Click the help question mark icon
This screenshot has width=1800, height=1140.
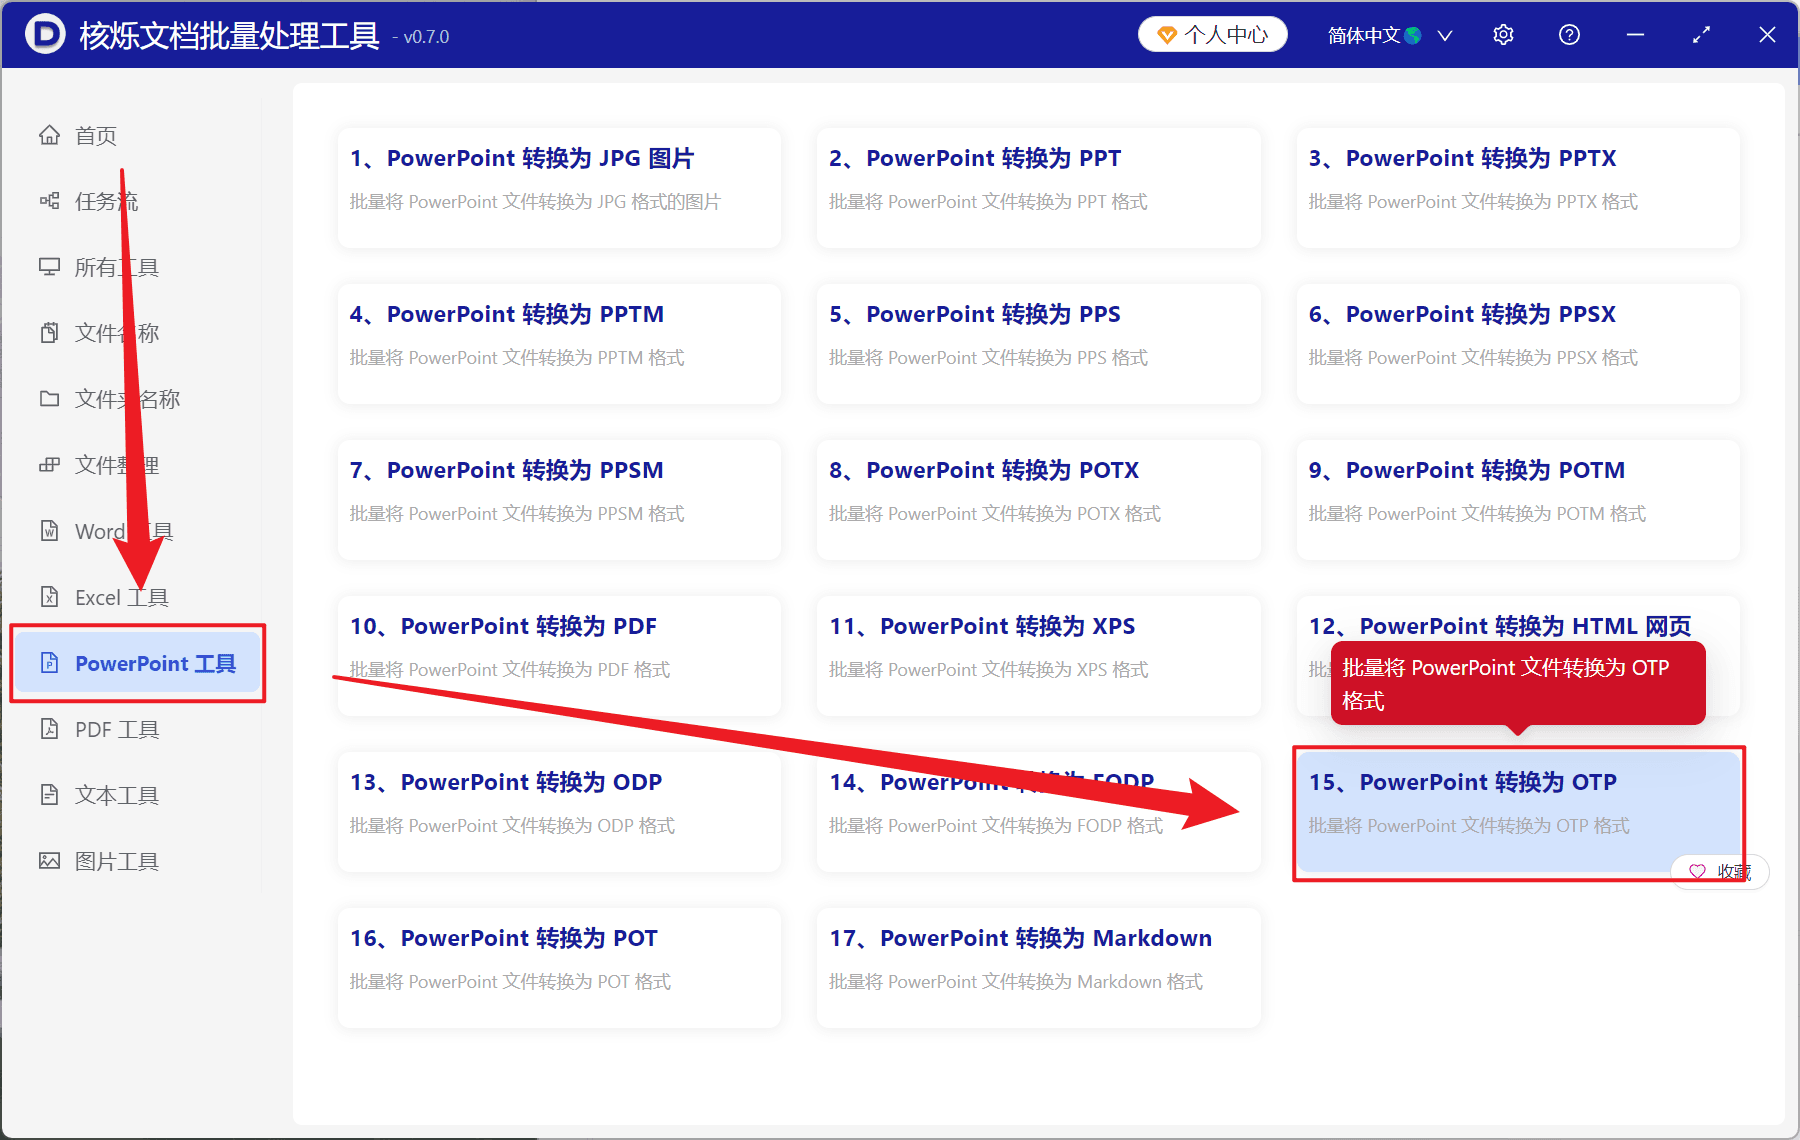(1569, 35)
